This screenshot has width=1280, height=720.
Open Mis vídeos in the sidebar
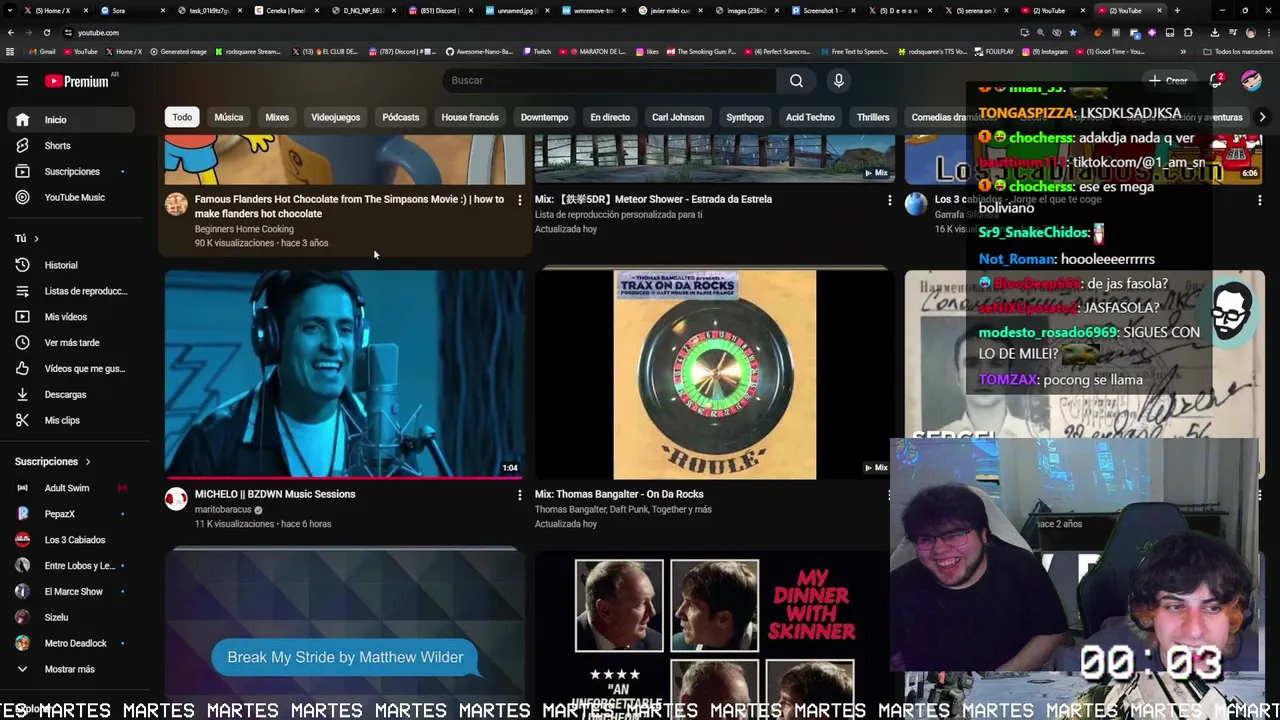(70, 317)
